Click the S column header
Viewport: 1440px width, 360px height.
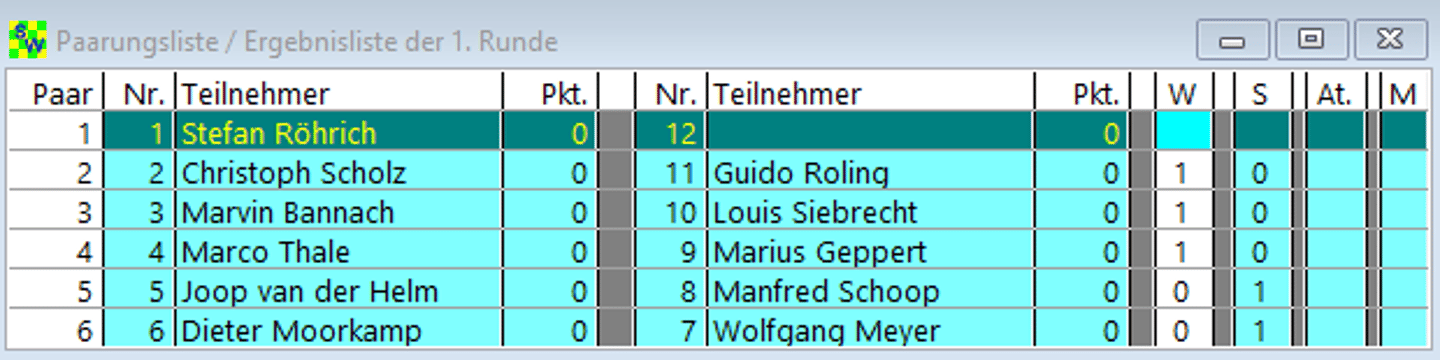click(x=1260, y=93)
